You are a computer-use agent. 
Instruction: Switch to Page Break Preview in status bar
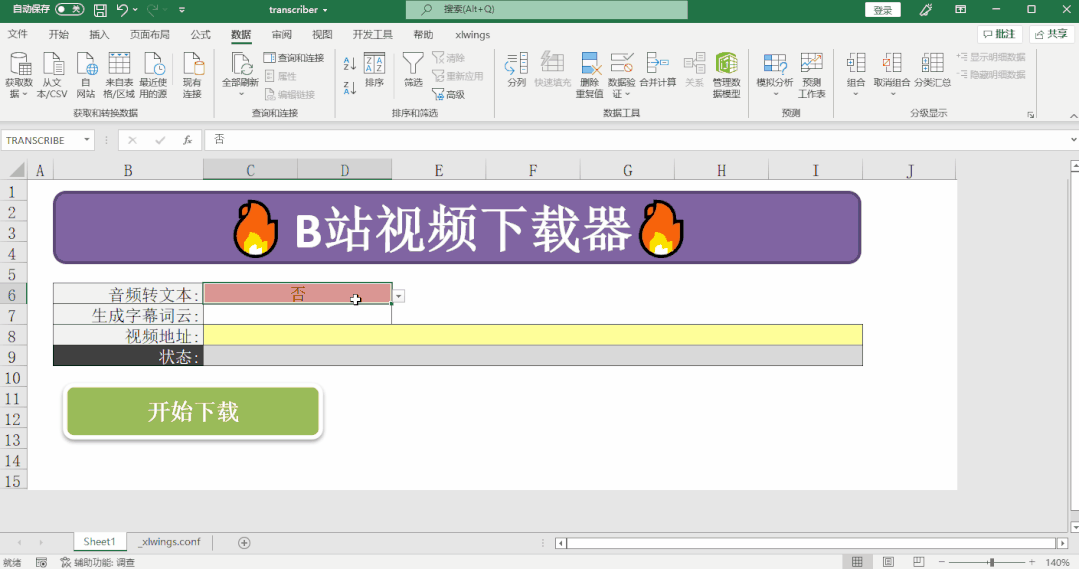tap(918, 561)
